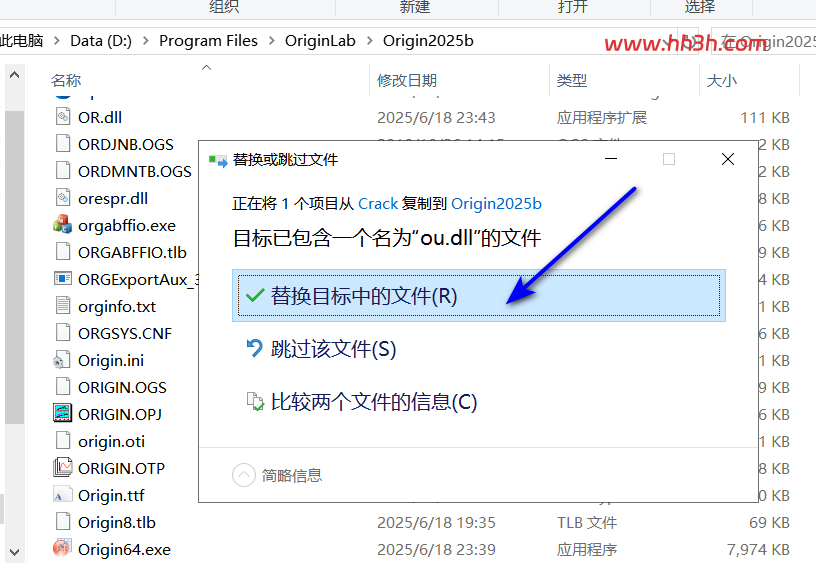Click Origin2025b in the address bar
Screen dimensions: 816x571
(428, 41)
